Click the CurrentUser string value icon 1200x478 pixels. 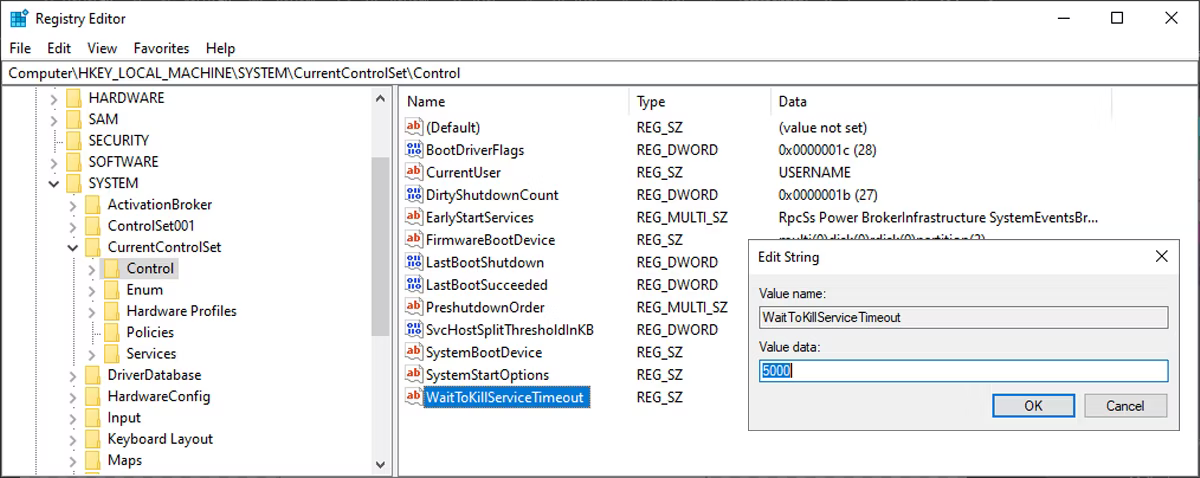point(414,172)
